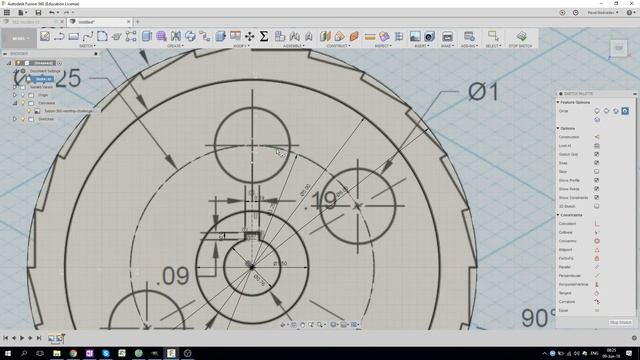Enable the 3D Sketch checkbox
The image size is (640, 360).
click(597, 206)
